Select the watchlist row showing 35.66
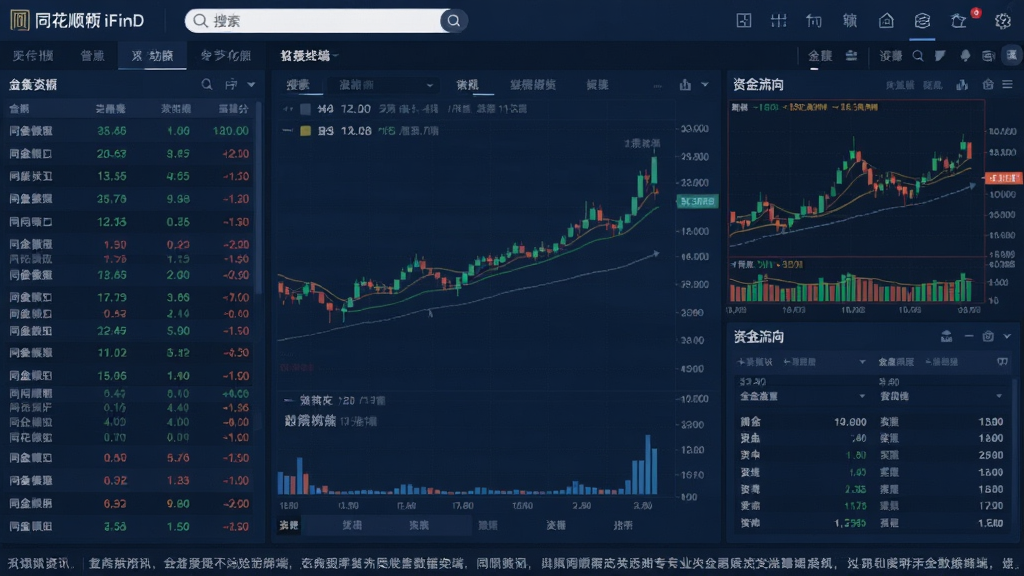 tap(129, 131)
